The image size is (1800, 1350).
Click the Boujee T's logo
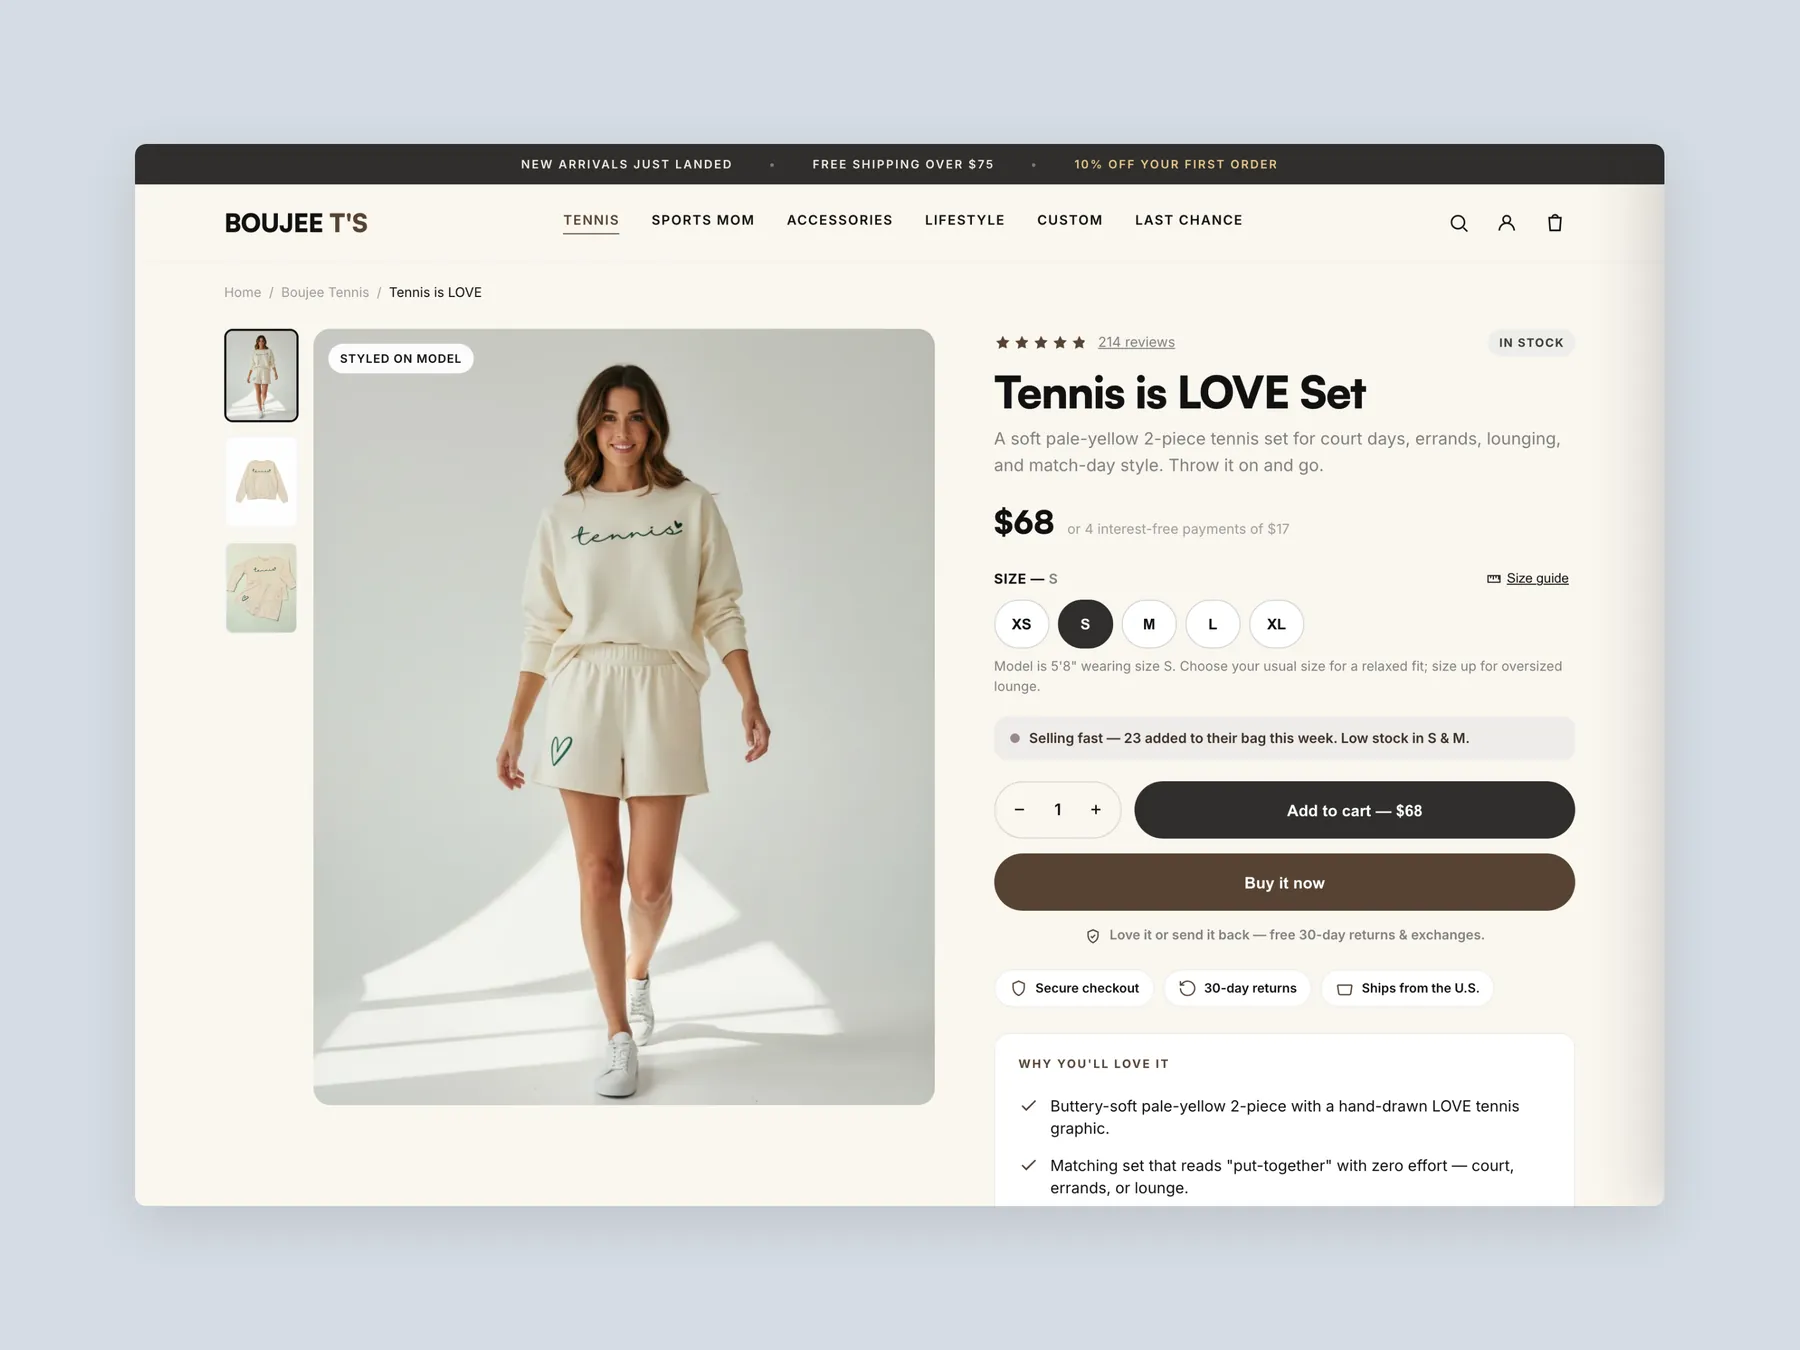coord(296,223)
